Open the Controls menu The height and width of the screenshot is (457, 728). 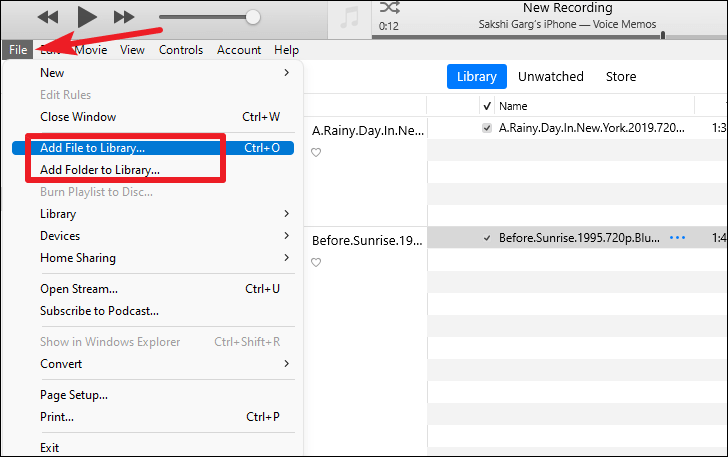pyautogui.click(x=181, y=50)
